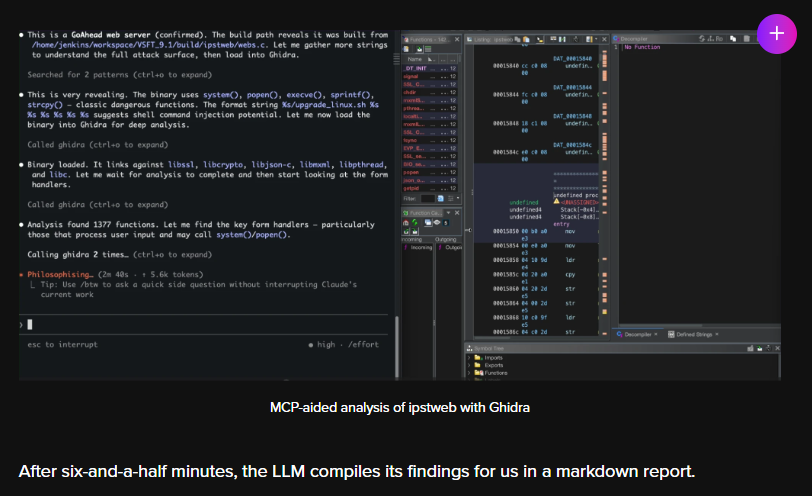
Task: Click the Decompiler refresh icon
Action: point(702,39)
